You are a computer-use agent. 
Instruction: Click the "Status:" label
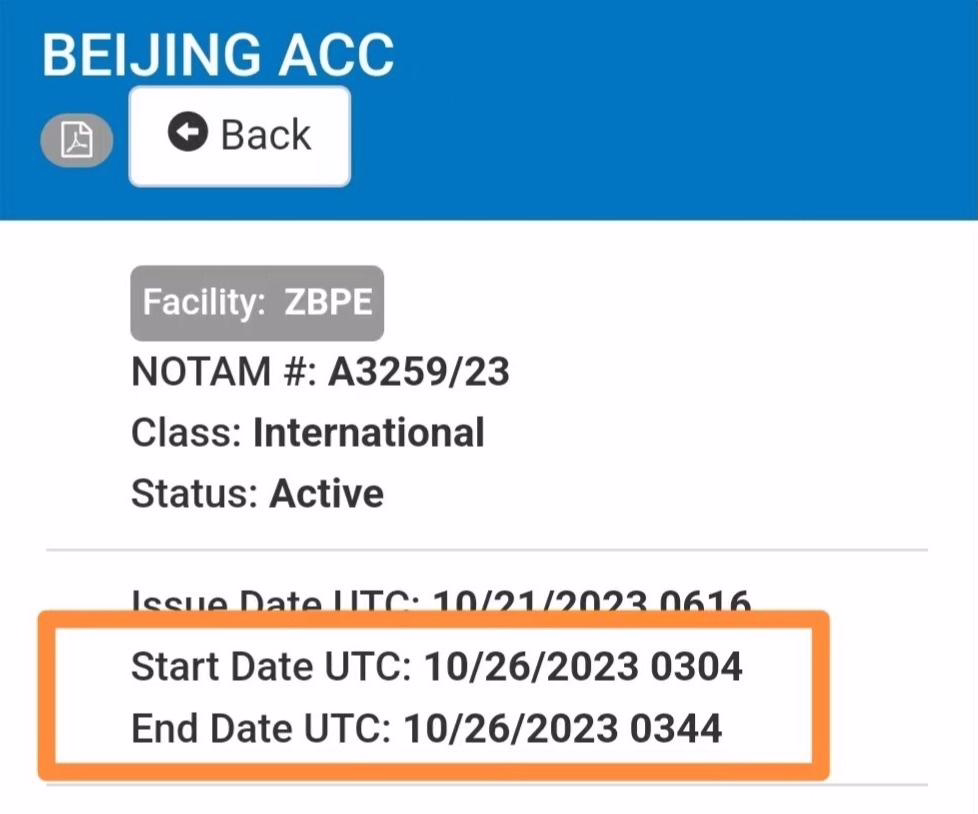click(196, 494)
